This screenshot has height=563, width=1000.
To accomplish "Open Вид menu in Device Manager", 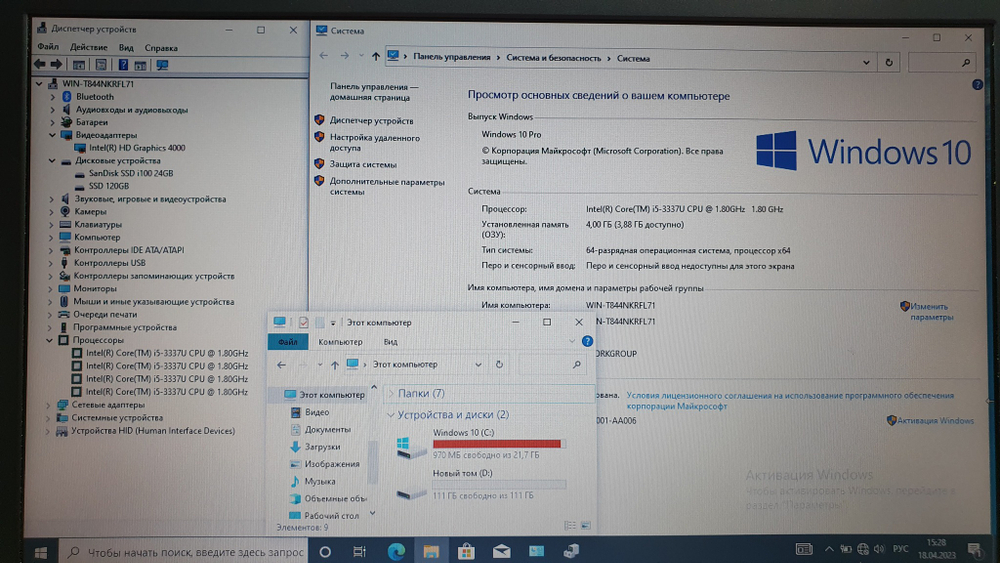I will coord(126,48).
